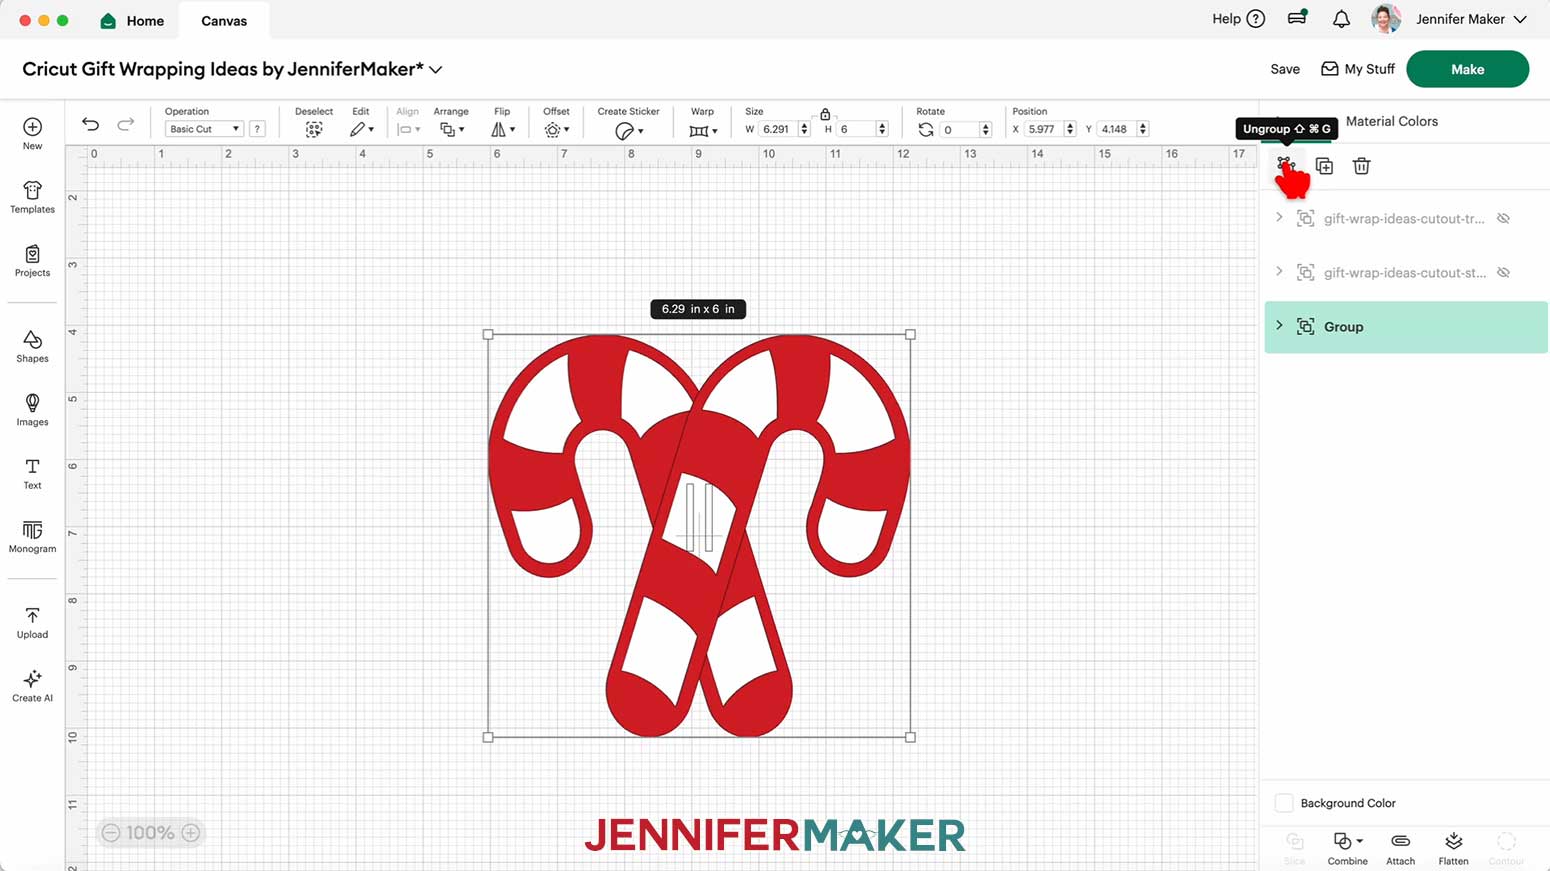Open the Basic Cut operation dropdown
Screen dimensions: 1550x871
pos(204,129)
